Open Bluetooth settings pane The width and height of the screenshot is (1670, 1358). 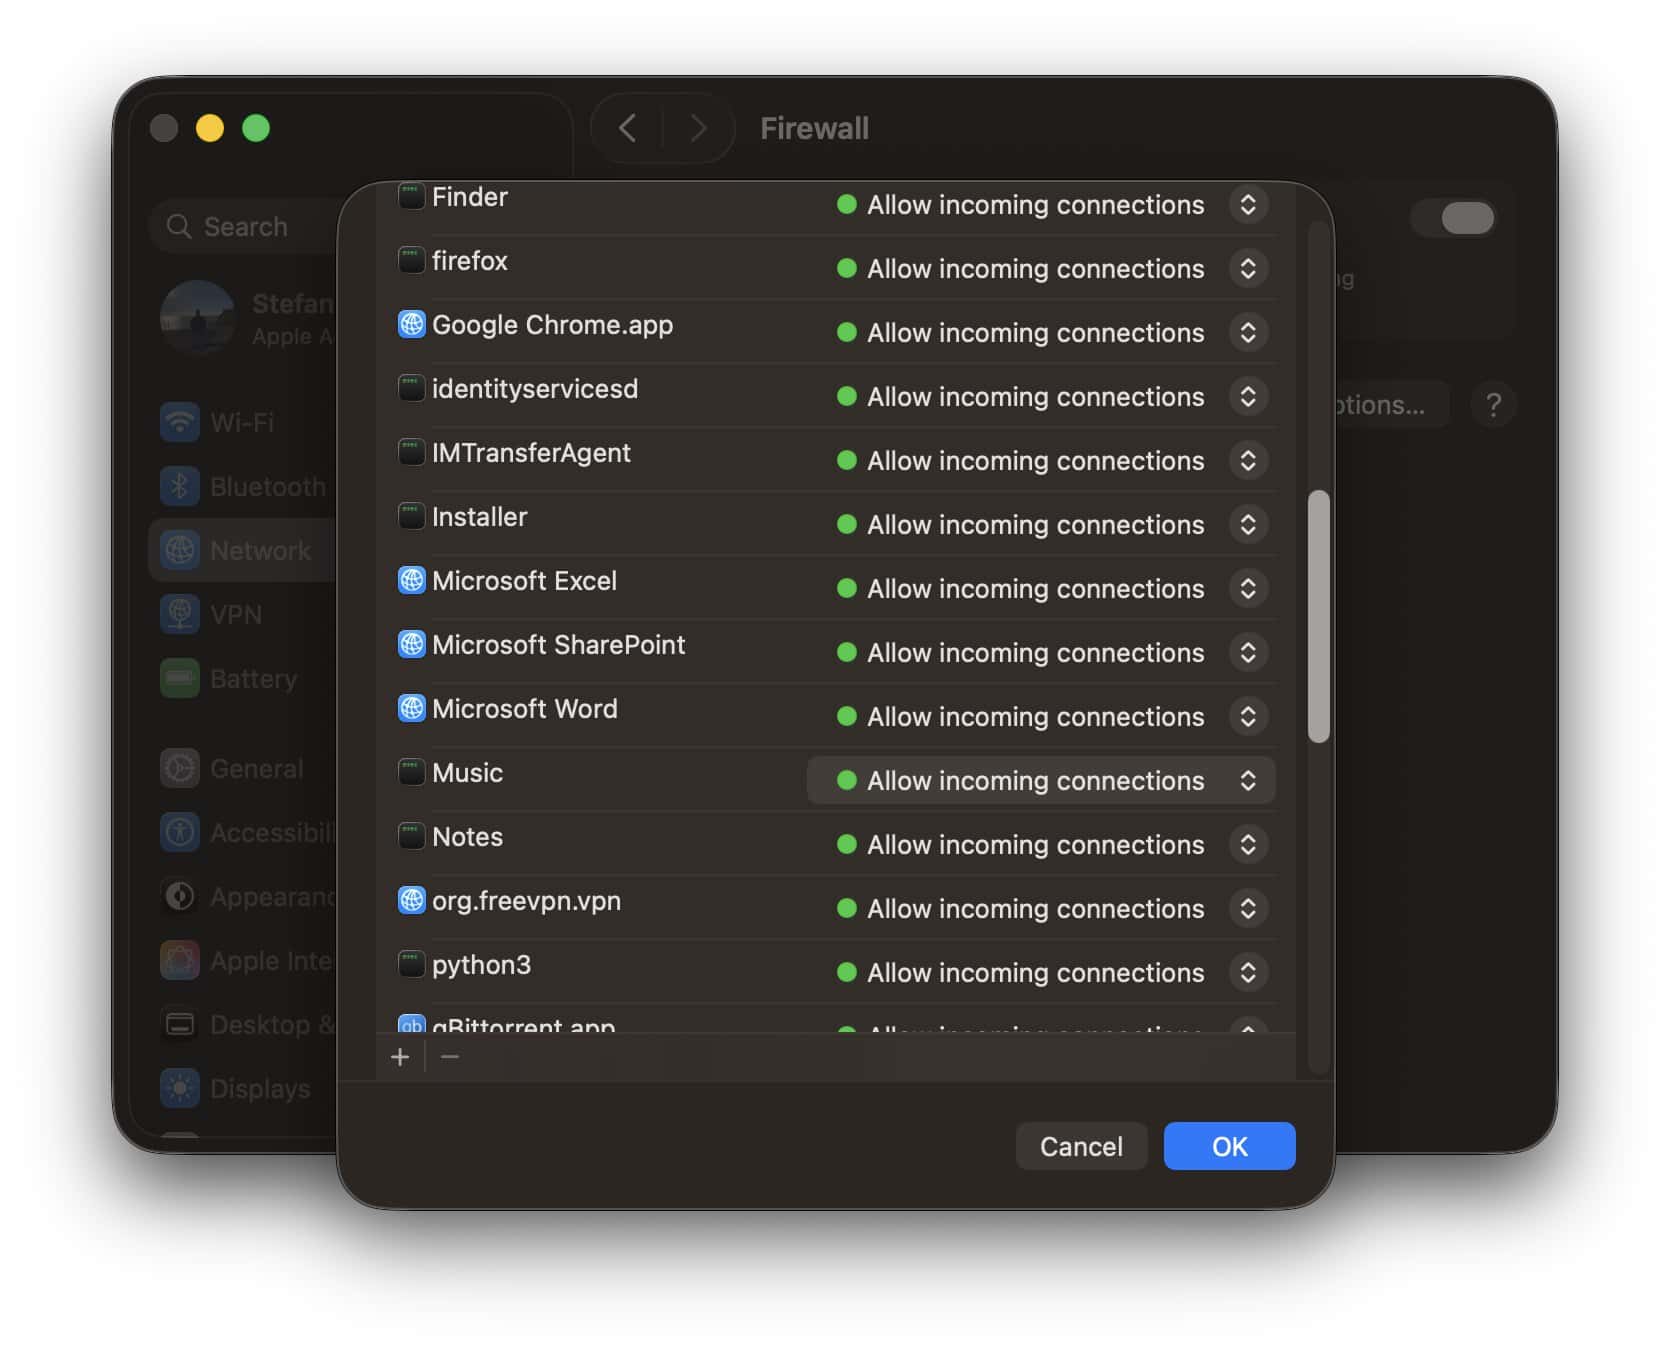click(243, 486)
